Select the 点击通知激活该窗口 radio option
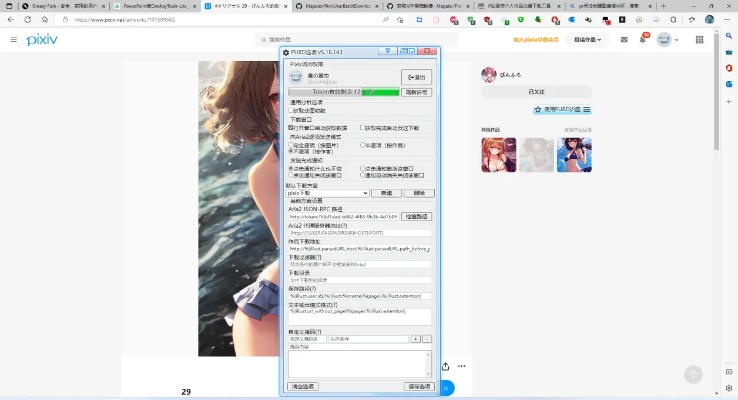The width and height of the screenshot is (738, 400). (x=362, y=168)
